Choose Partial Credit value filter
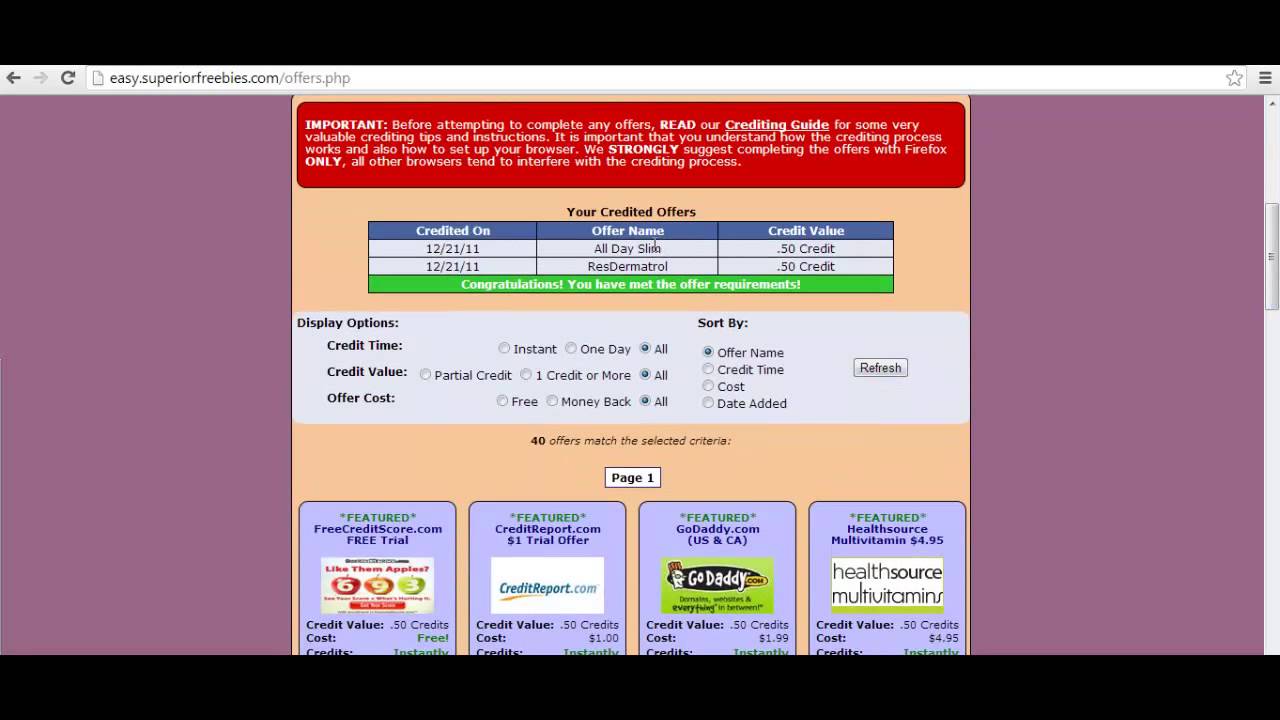Screen dimensions: 1280x720 pos(425,374)
